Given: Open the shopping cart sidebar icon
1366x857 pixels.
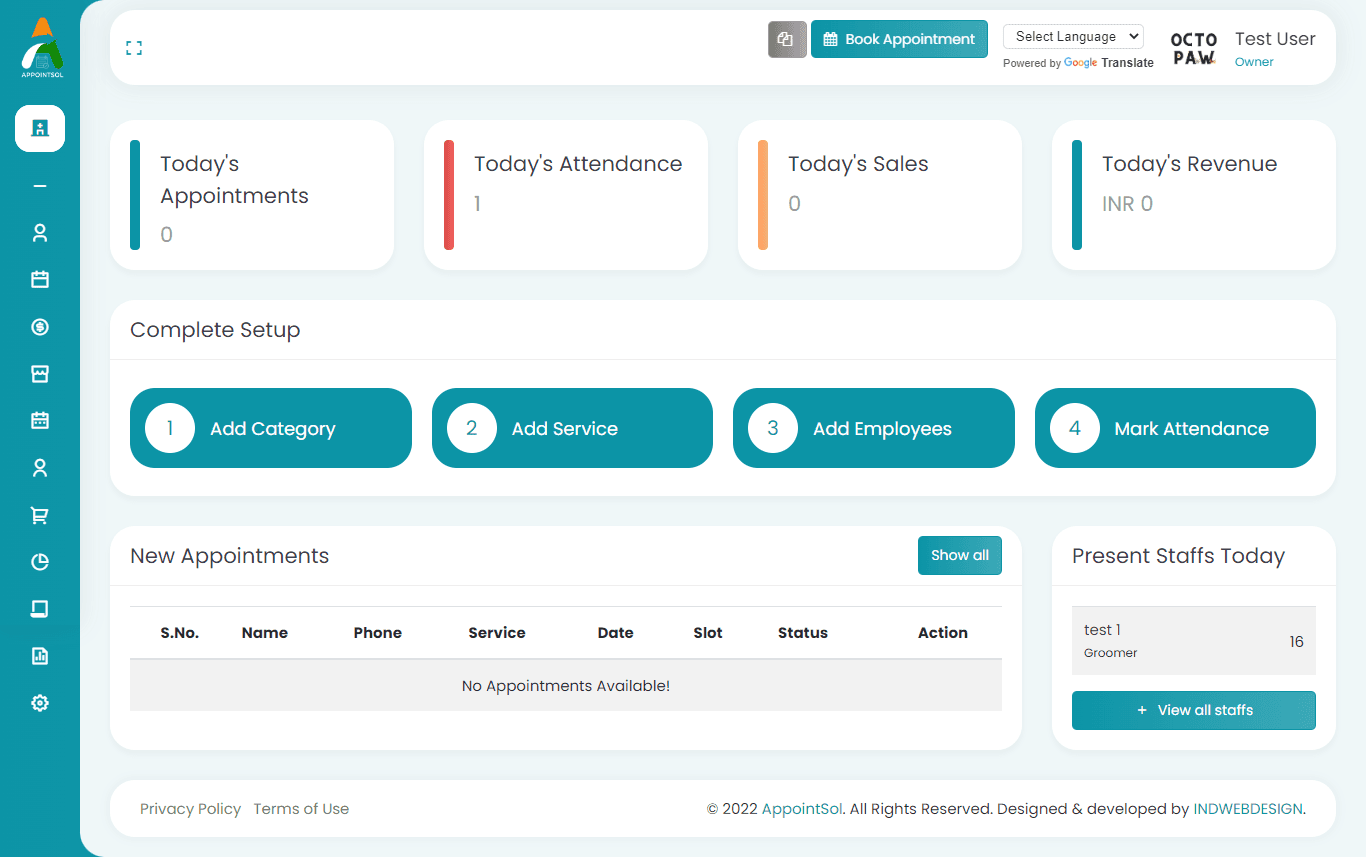Looking at the screenshot, I should (x=40, y=515).
